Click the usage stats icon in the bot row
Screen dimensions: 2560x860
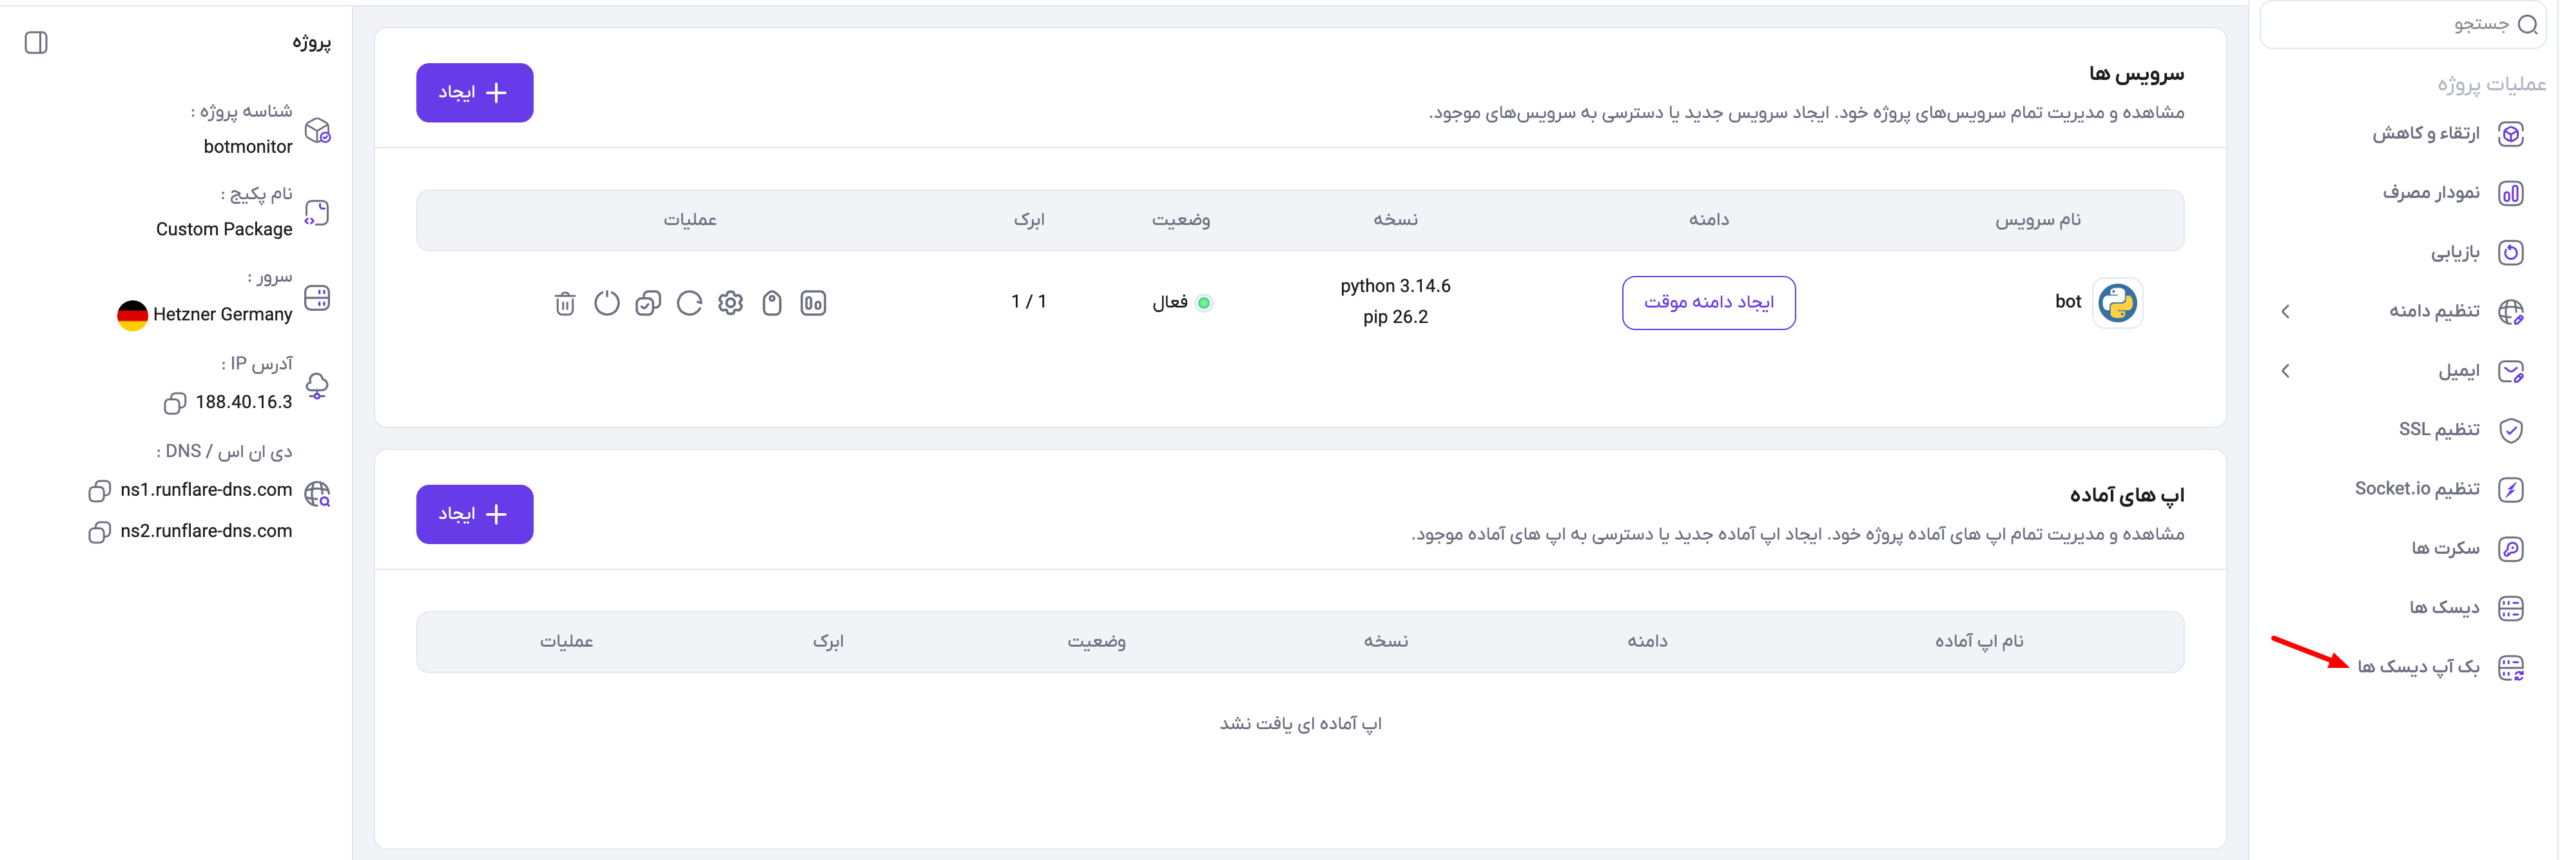(x=813, y=303)
